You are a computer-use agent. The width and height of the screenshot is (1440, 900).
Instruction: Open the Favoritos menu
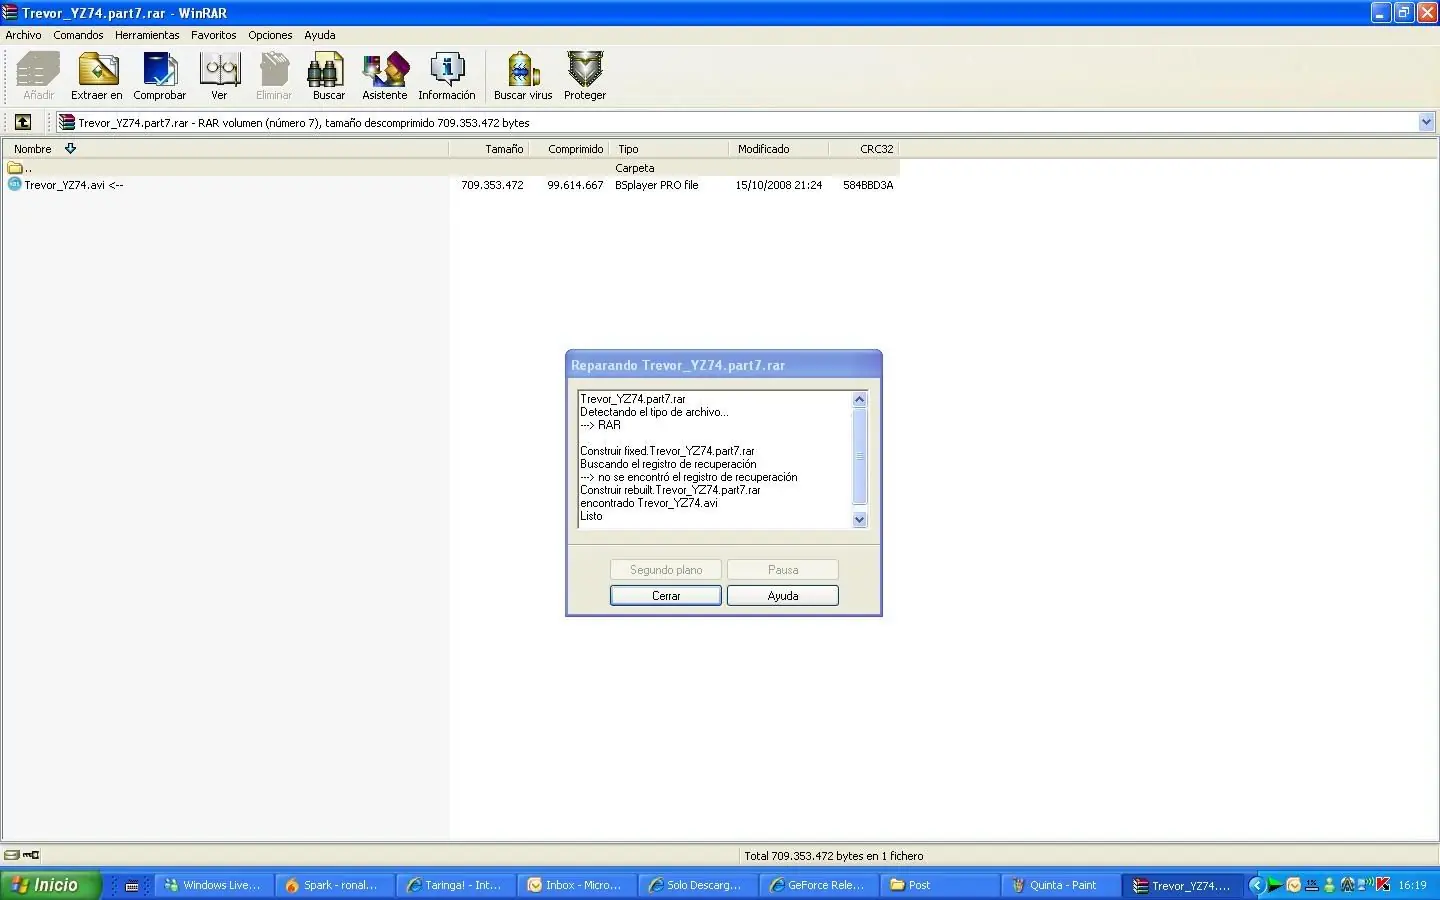tap(214, 35)
